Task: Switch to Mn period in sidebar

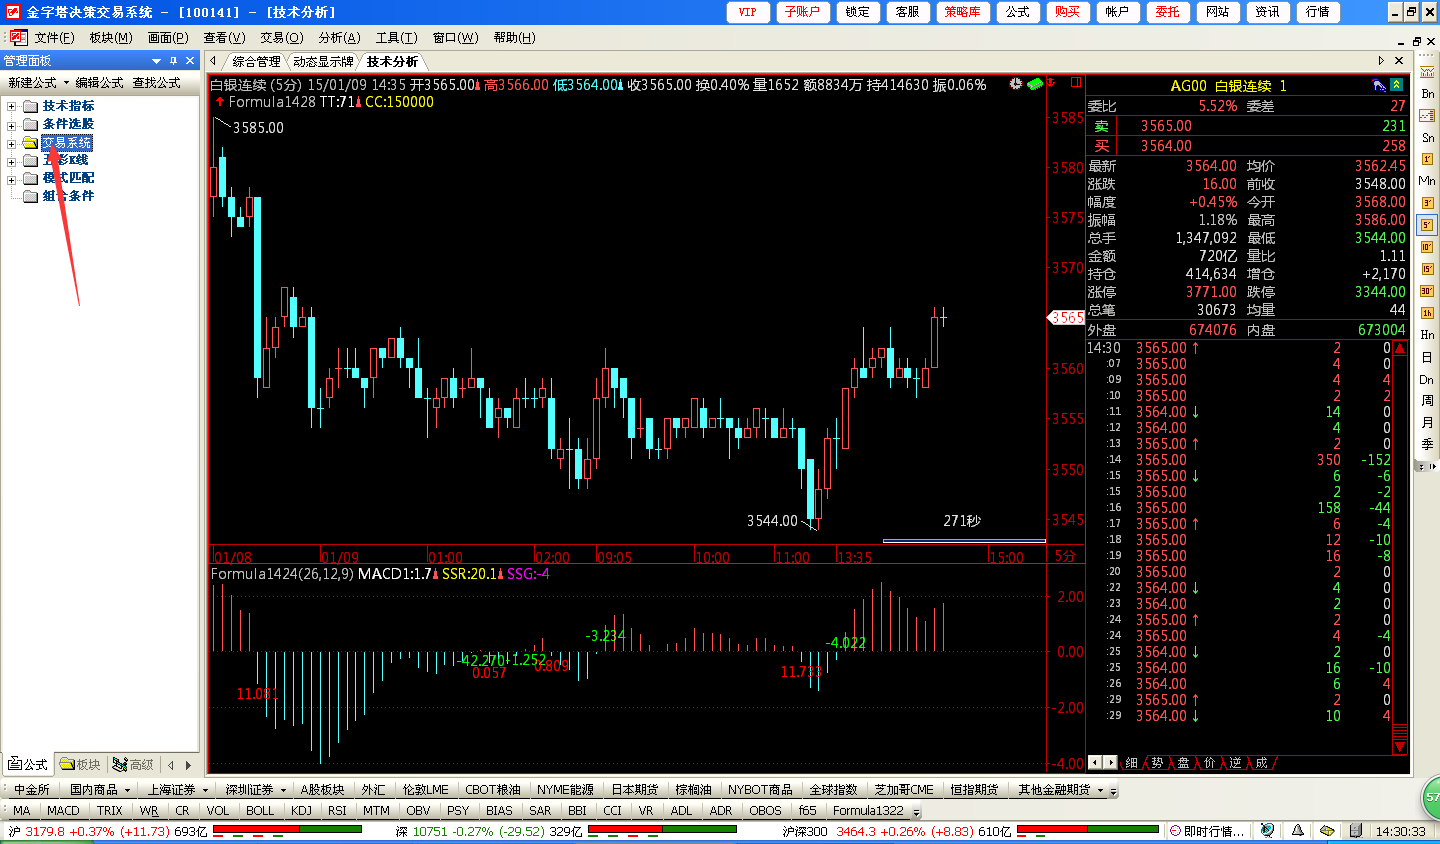Action: 1427,181
